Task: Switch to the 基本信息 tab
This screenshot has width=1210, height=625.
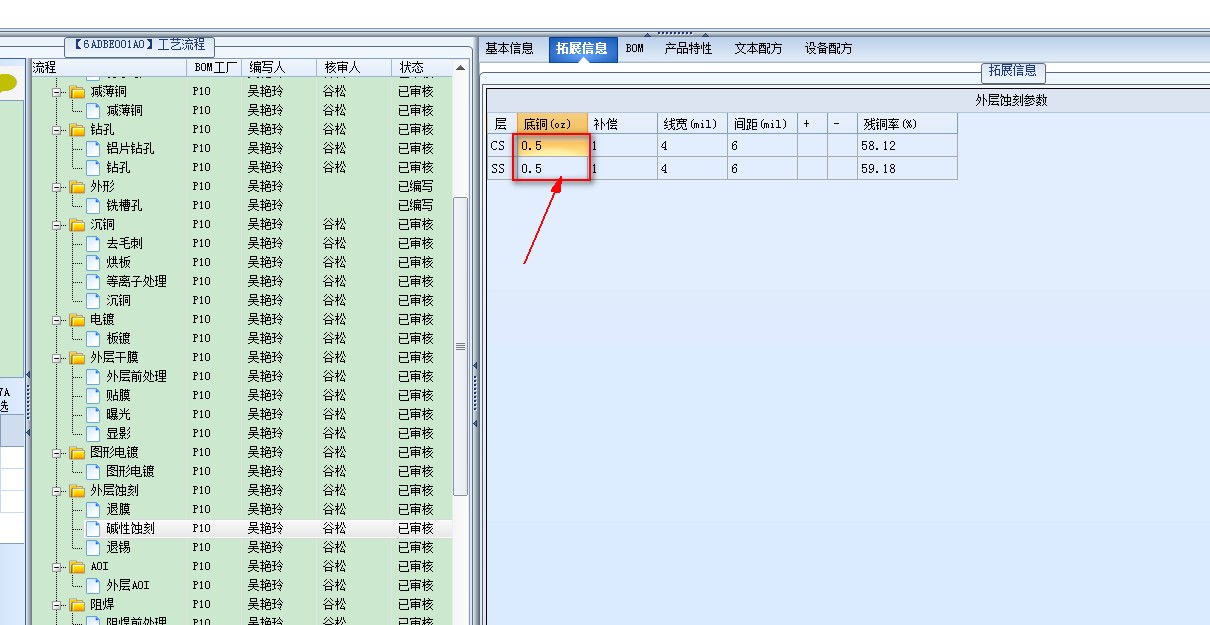Action: coord(509,48)
